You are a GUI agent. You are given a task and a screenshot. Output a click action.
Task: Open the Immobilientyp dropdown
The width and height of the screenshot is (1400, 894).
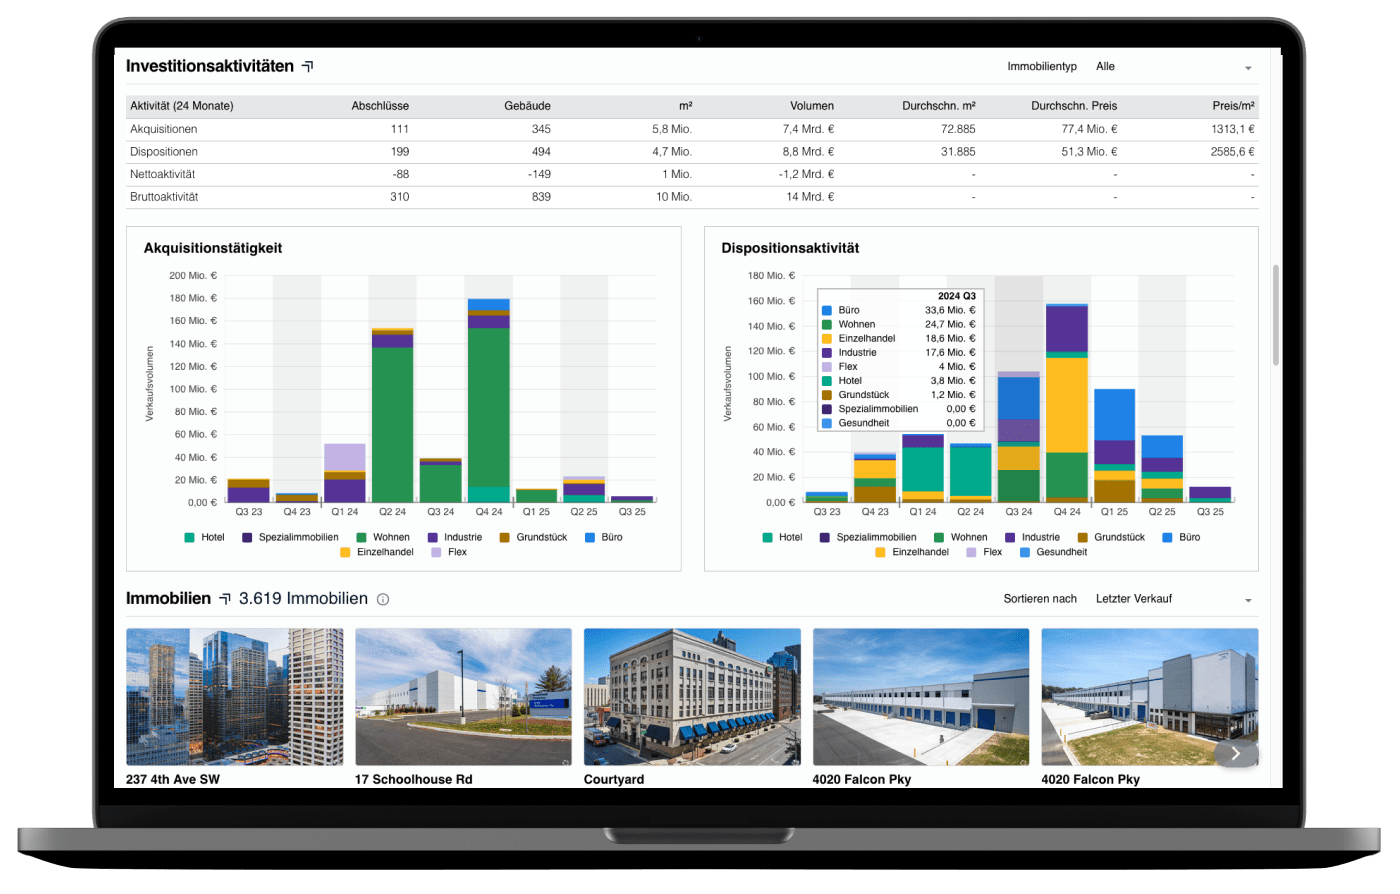click(x=1174, y=67)
